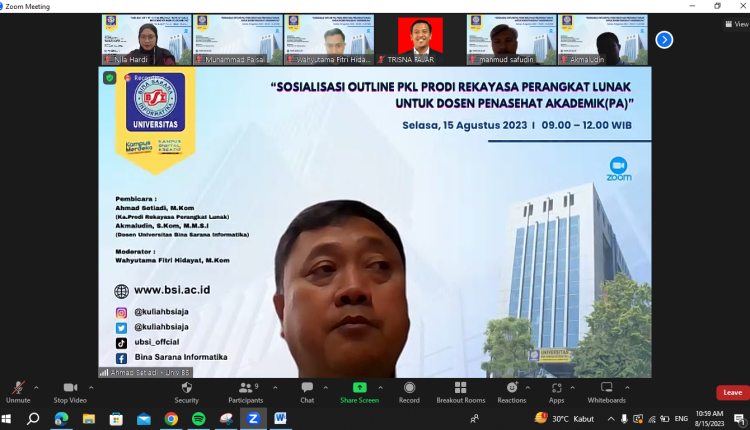Open Spotify from taskbar

click(199, 419)
